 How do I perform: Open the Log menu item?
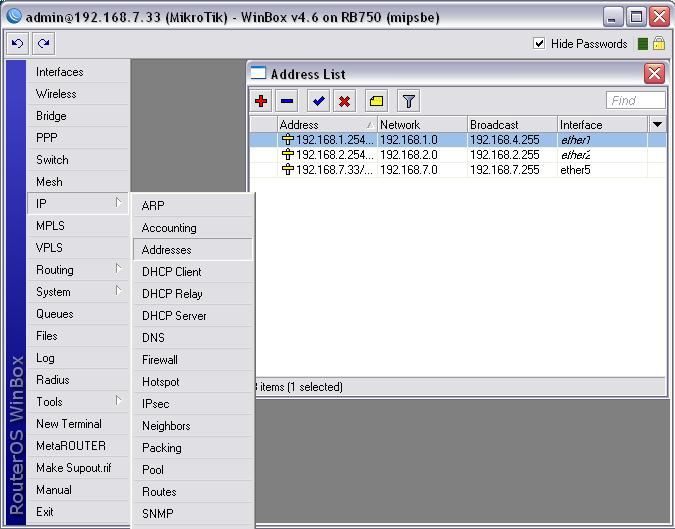tap(78, 358)
